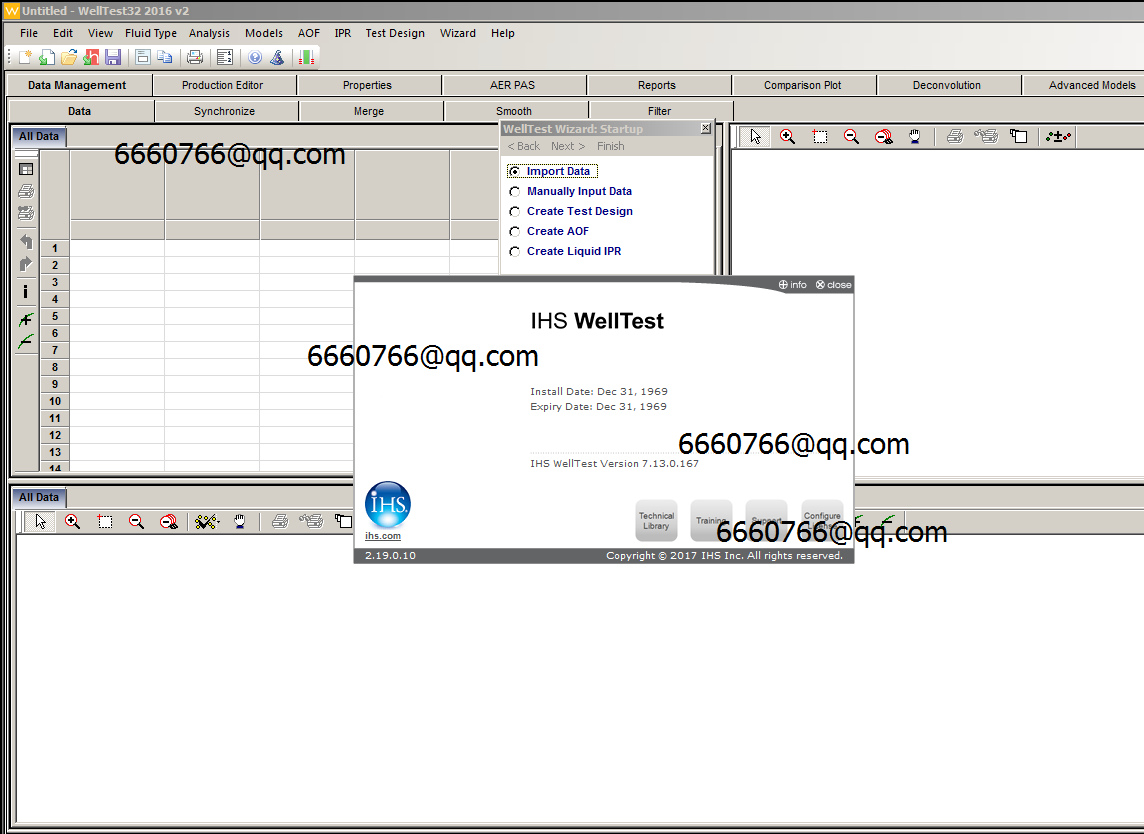
Task: Open the Merge sub-tab
Action: [369, 111]
